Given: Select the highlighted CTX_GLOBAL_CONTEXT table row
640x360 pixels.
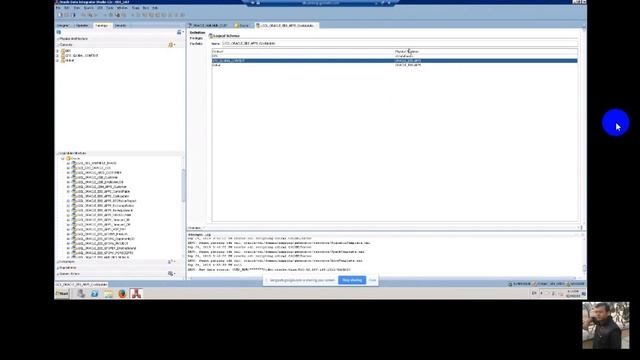Looking at the screenshot, I should pyautogui.click(x=394, y=60).
